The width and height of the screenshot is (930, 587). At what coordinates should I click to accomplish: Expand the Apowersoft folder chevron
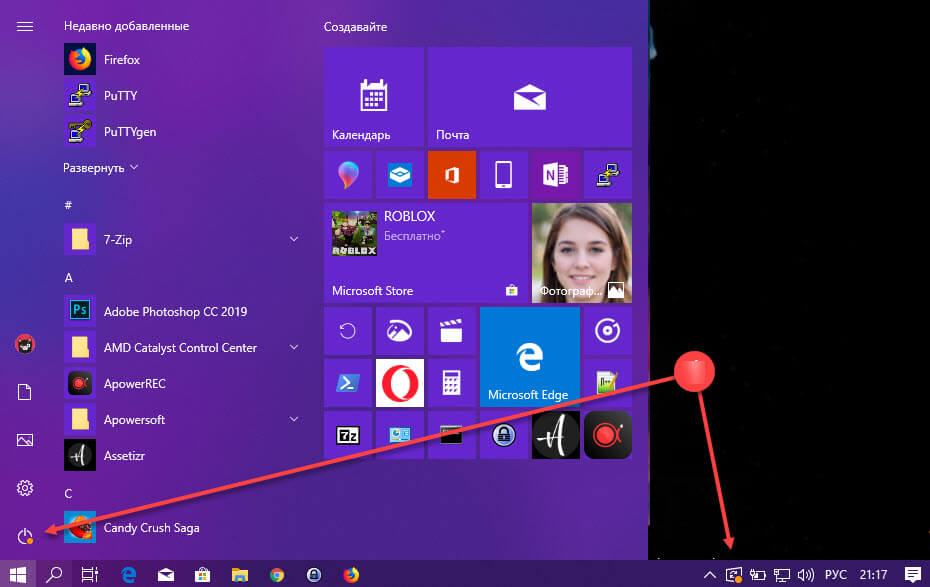coord(294,419)
